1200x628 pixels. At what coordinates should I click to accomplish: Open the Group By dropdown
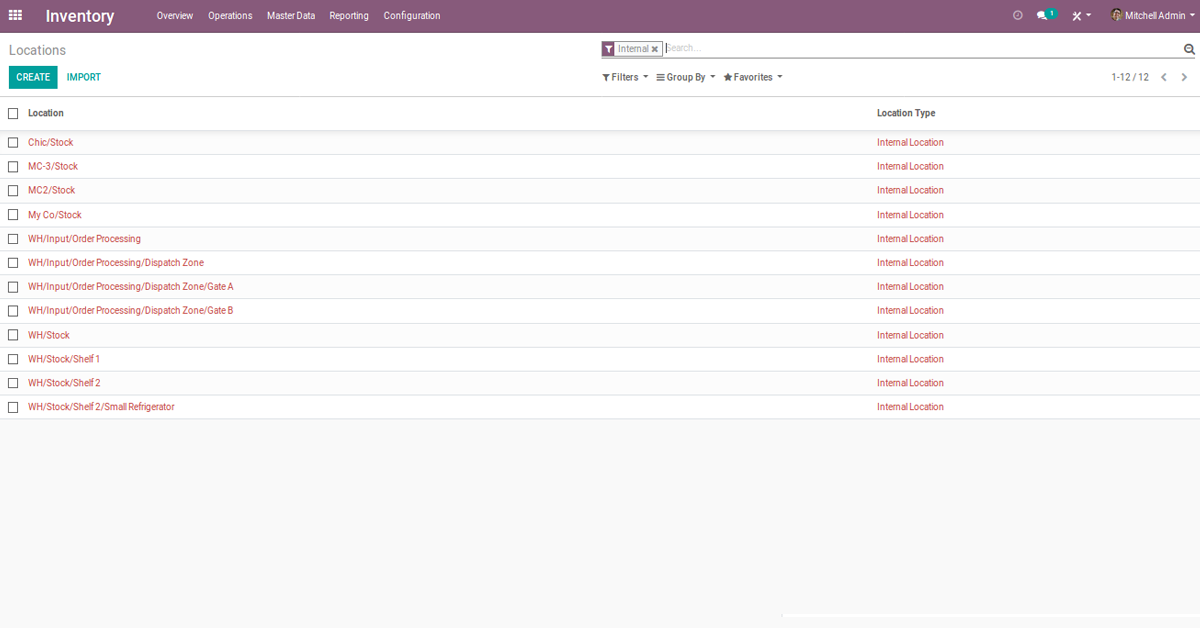click(686, 77)
